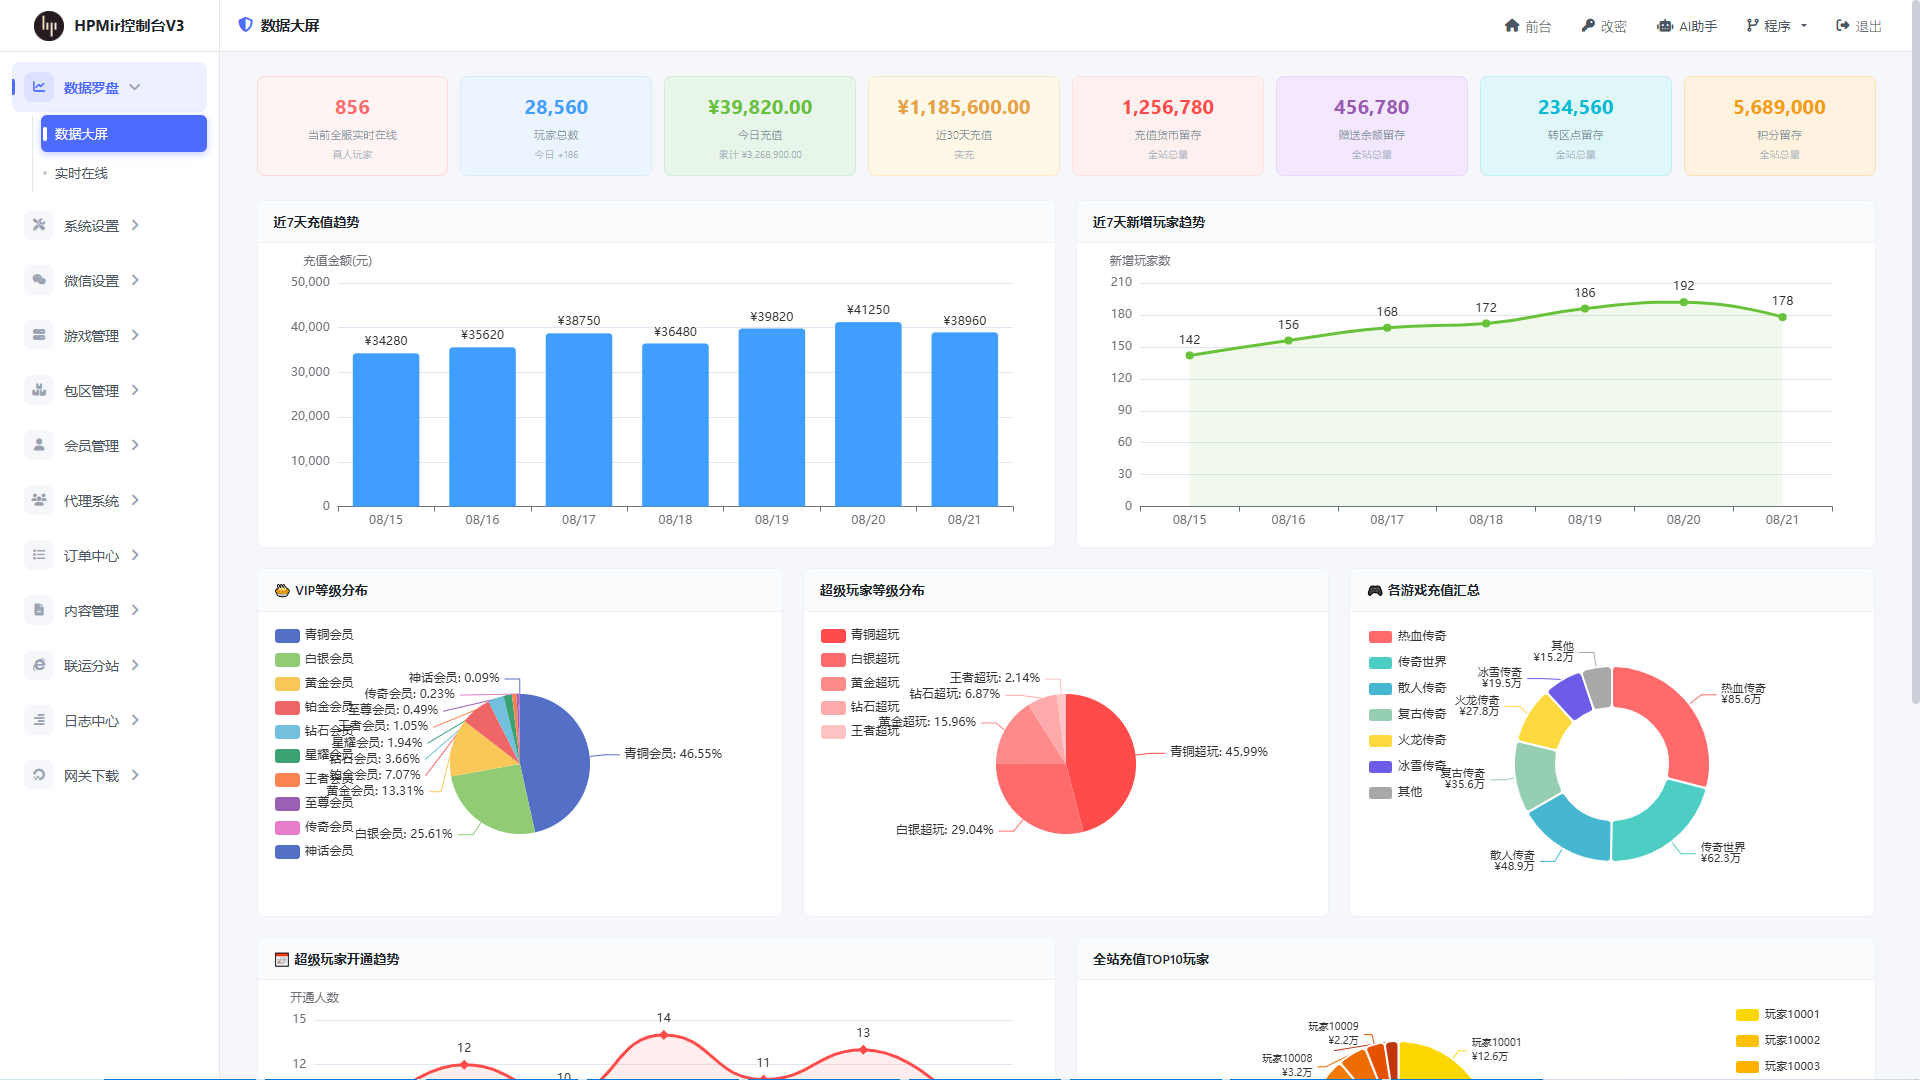The image size is (1920, 1080).
Task: Toggle 黄金超玩 legend entry
Action: (x=860, y=683)
